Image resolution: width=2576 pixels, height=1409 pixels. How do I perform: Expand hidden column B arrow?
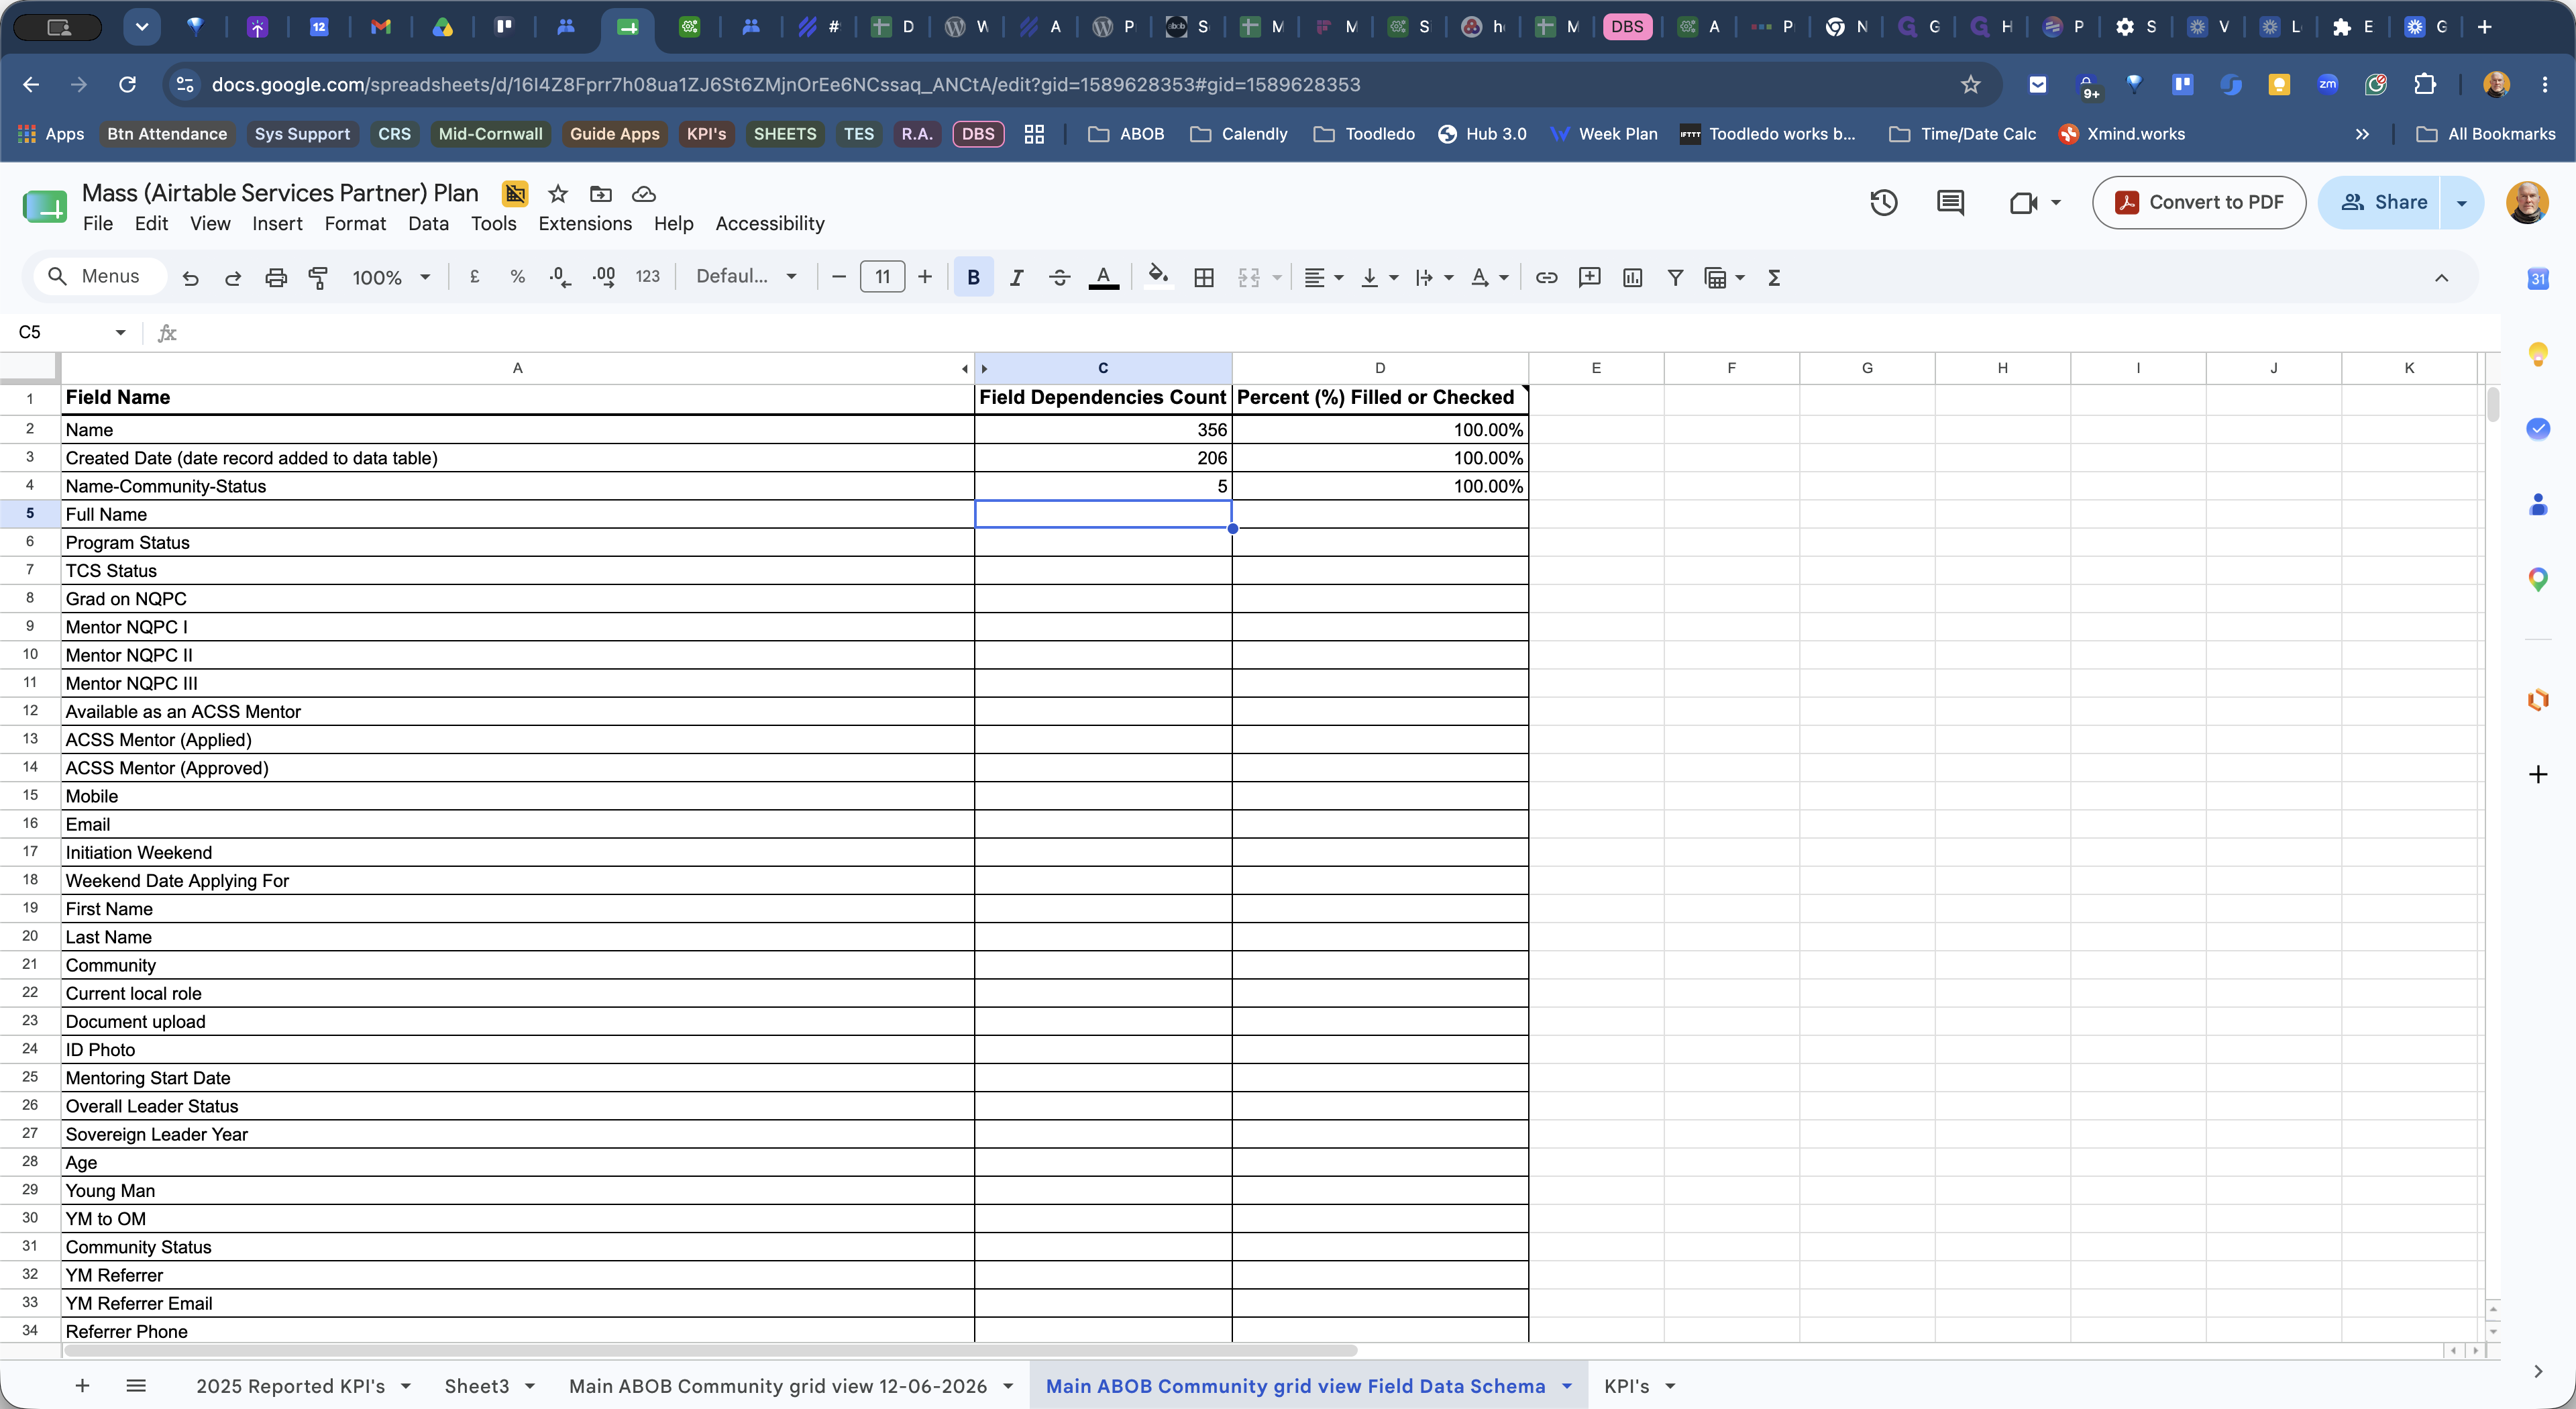(x=984, y=369)
